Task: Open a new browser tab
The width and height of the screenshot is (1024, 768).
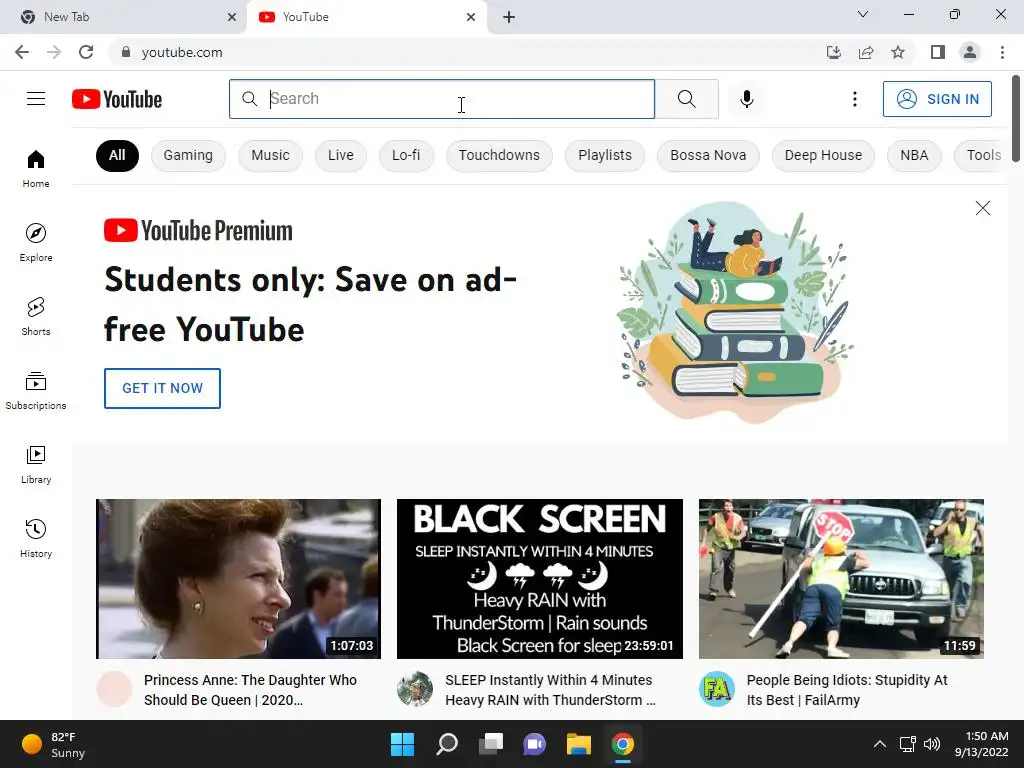Action: coord(509,17)
